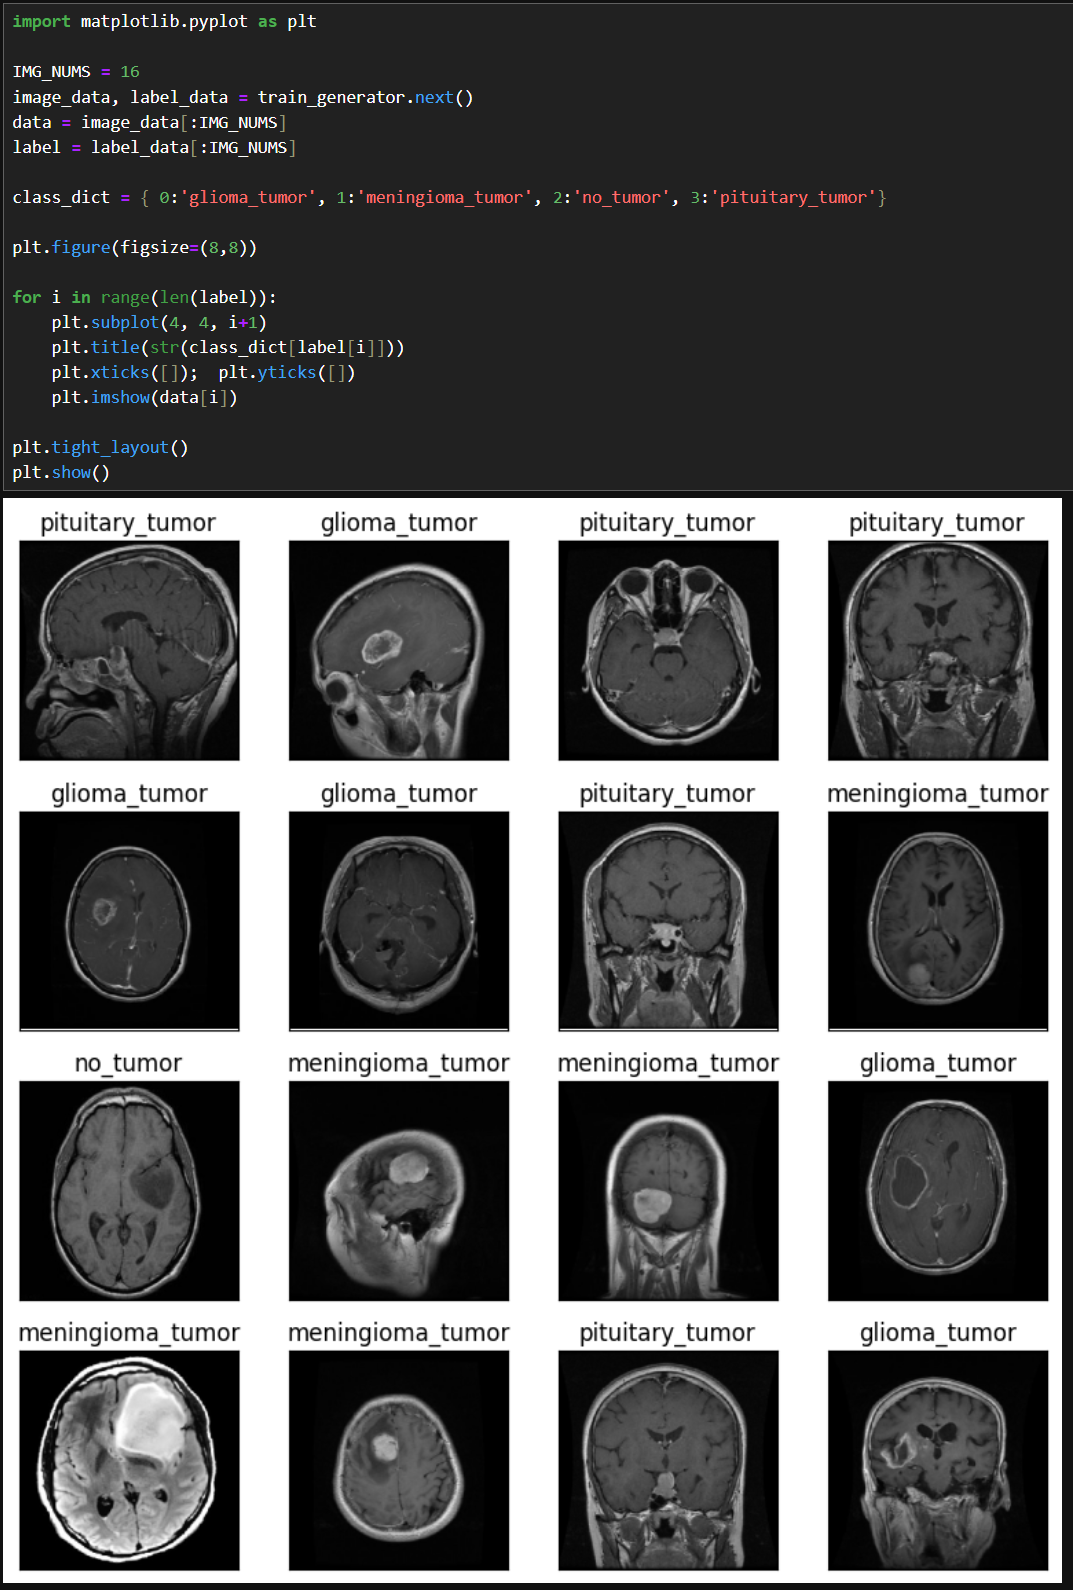
Task: Click the 'no_tumor' title text above the scan
Action: (128, 1063)
